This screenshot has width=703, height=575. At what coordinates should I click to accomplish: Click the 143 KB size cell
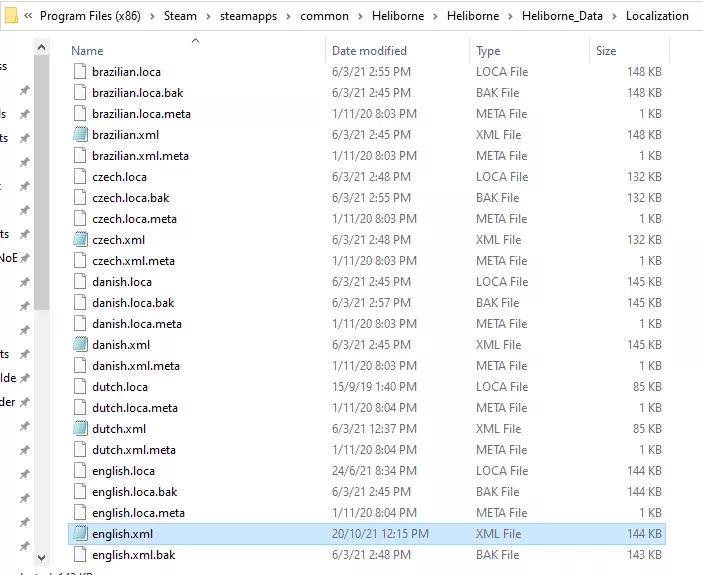(644, 555)
